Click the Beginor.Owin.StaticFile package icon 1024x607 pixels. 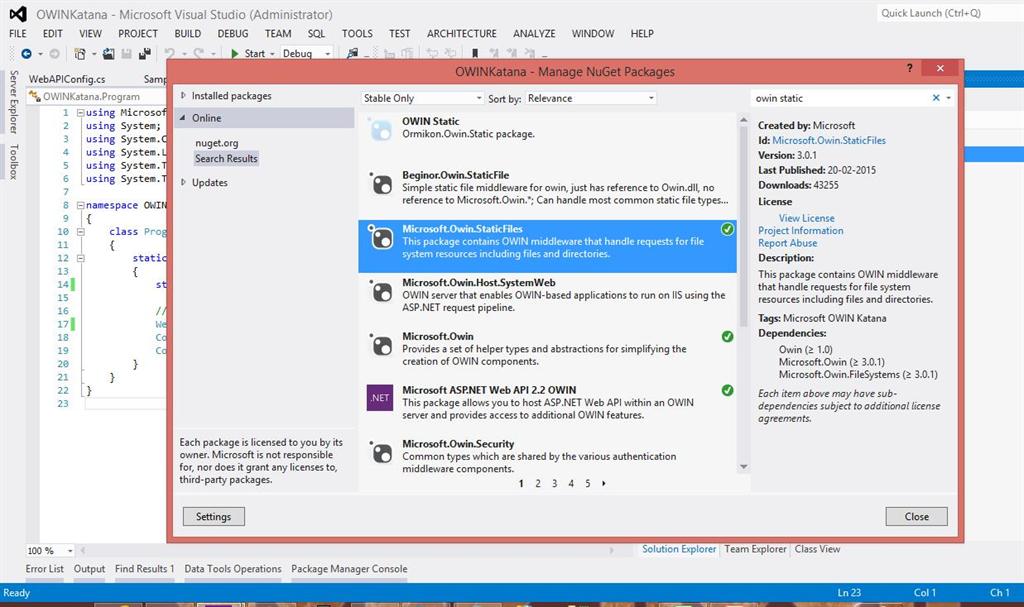pyautogui.click(x=381, y=184)
